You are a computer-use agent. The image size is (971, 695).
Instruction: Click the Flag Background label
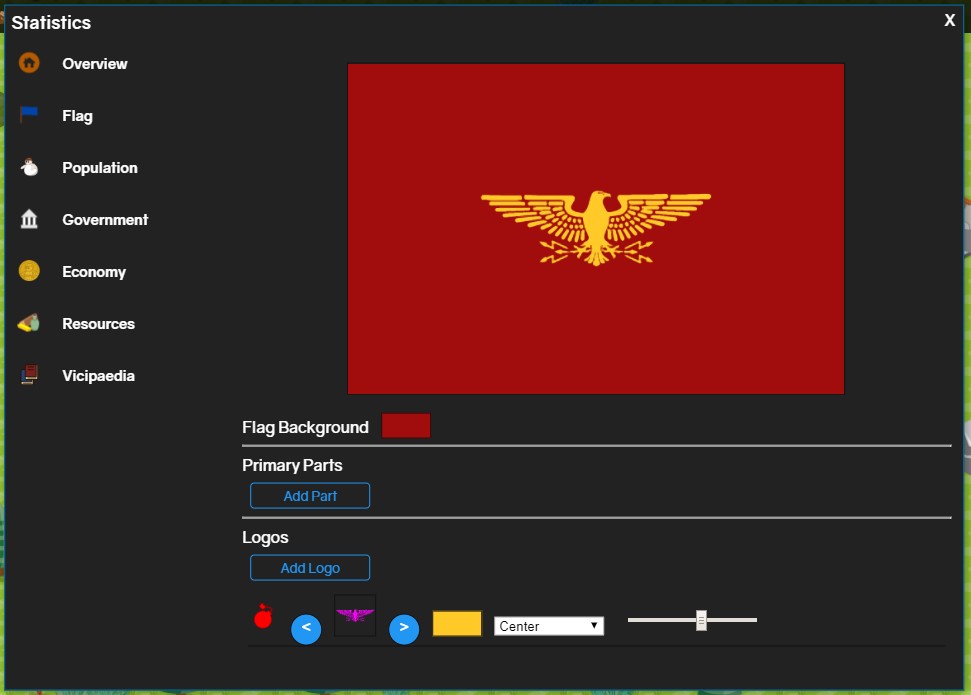click(x=305, y=427)
